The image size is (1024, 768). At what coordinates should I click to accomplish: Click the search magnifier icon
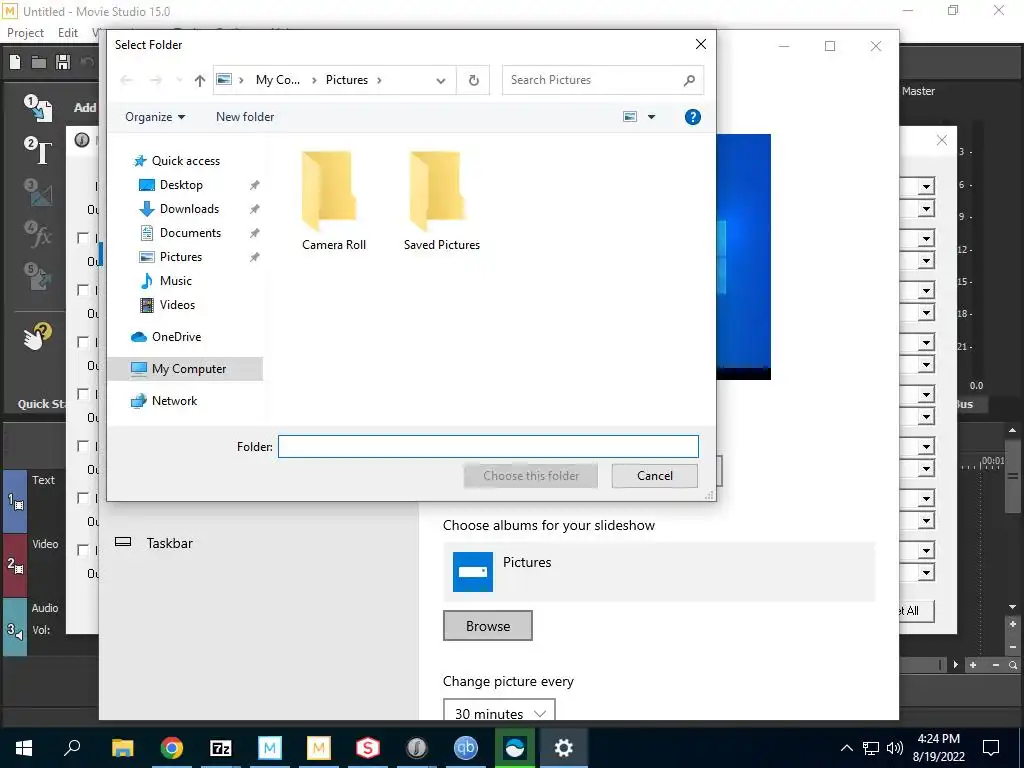tap(689, 80)
